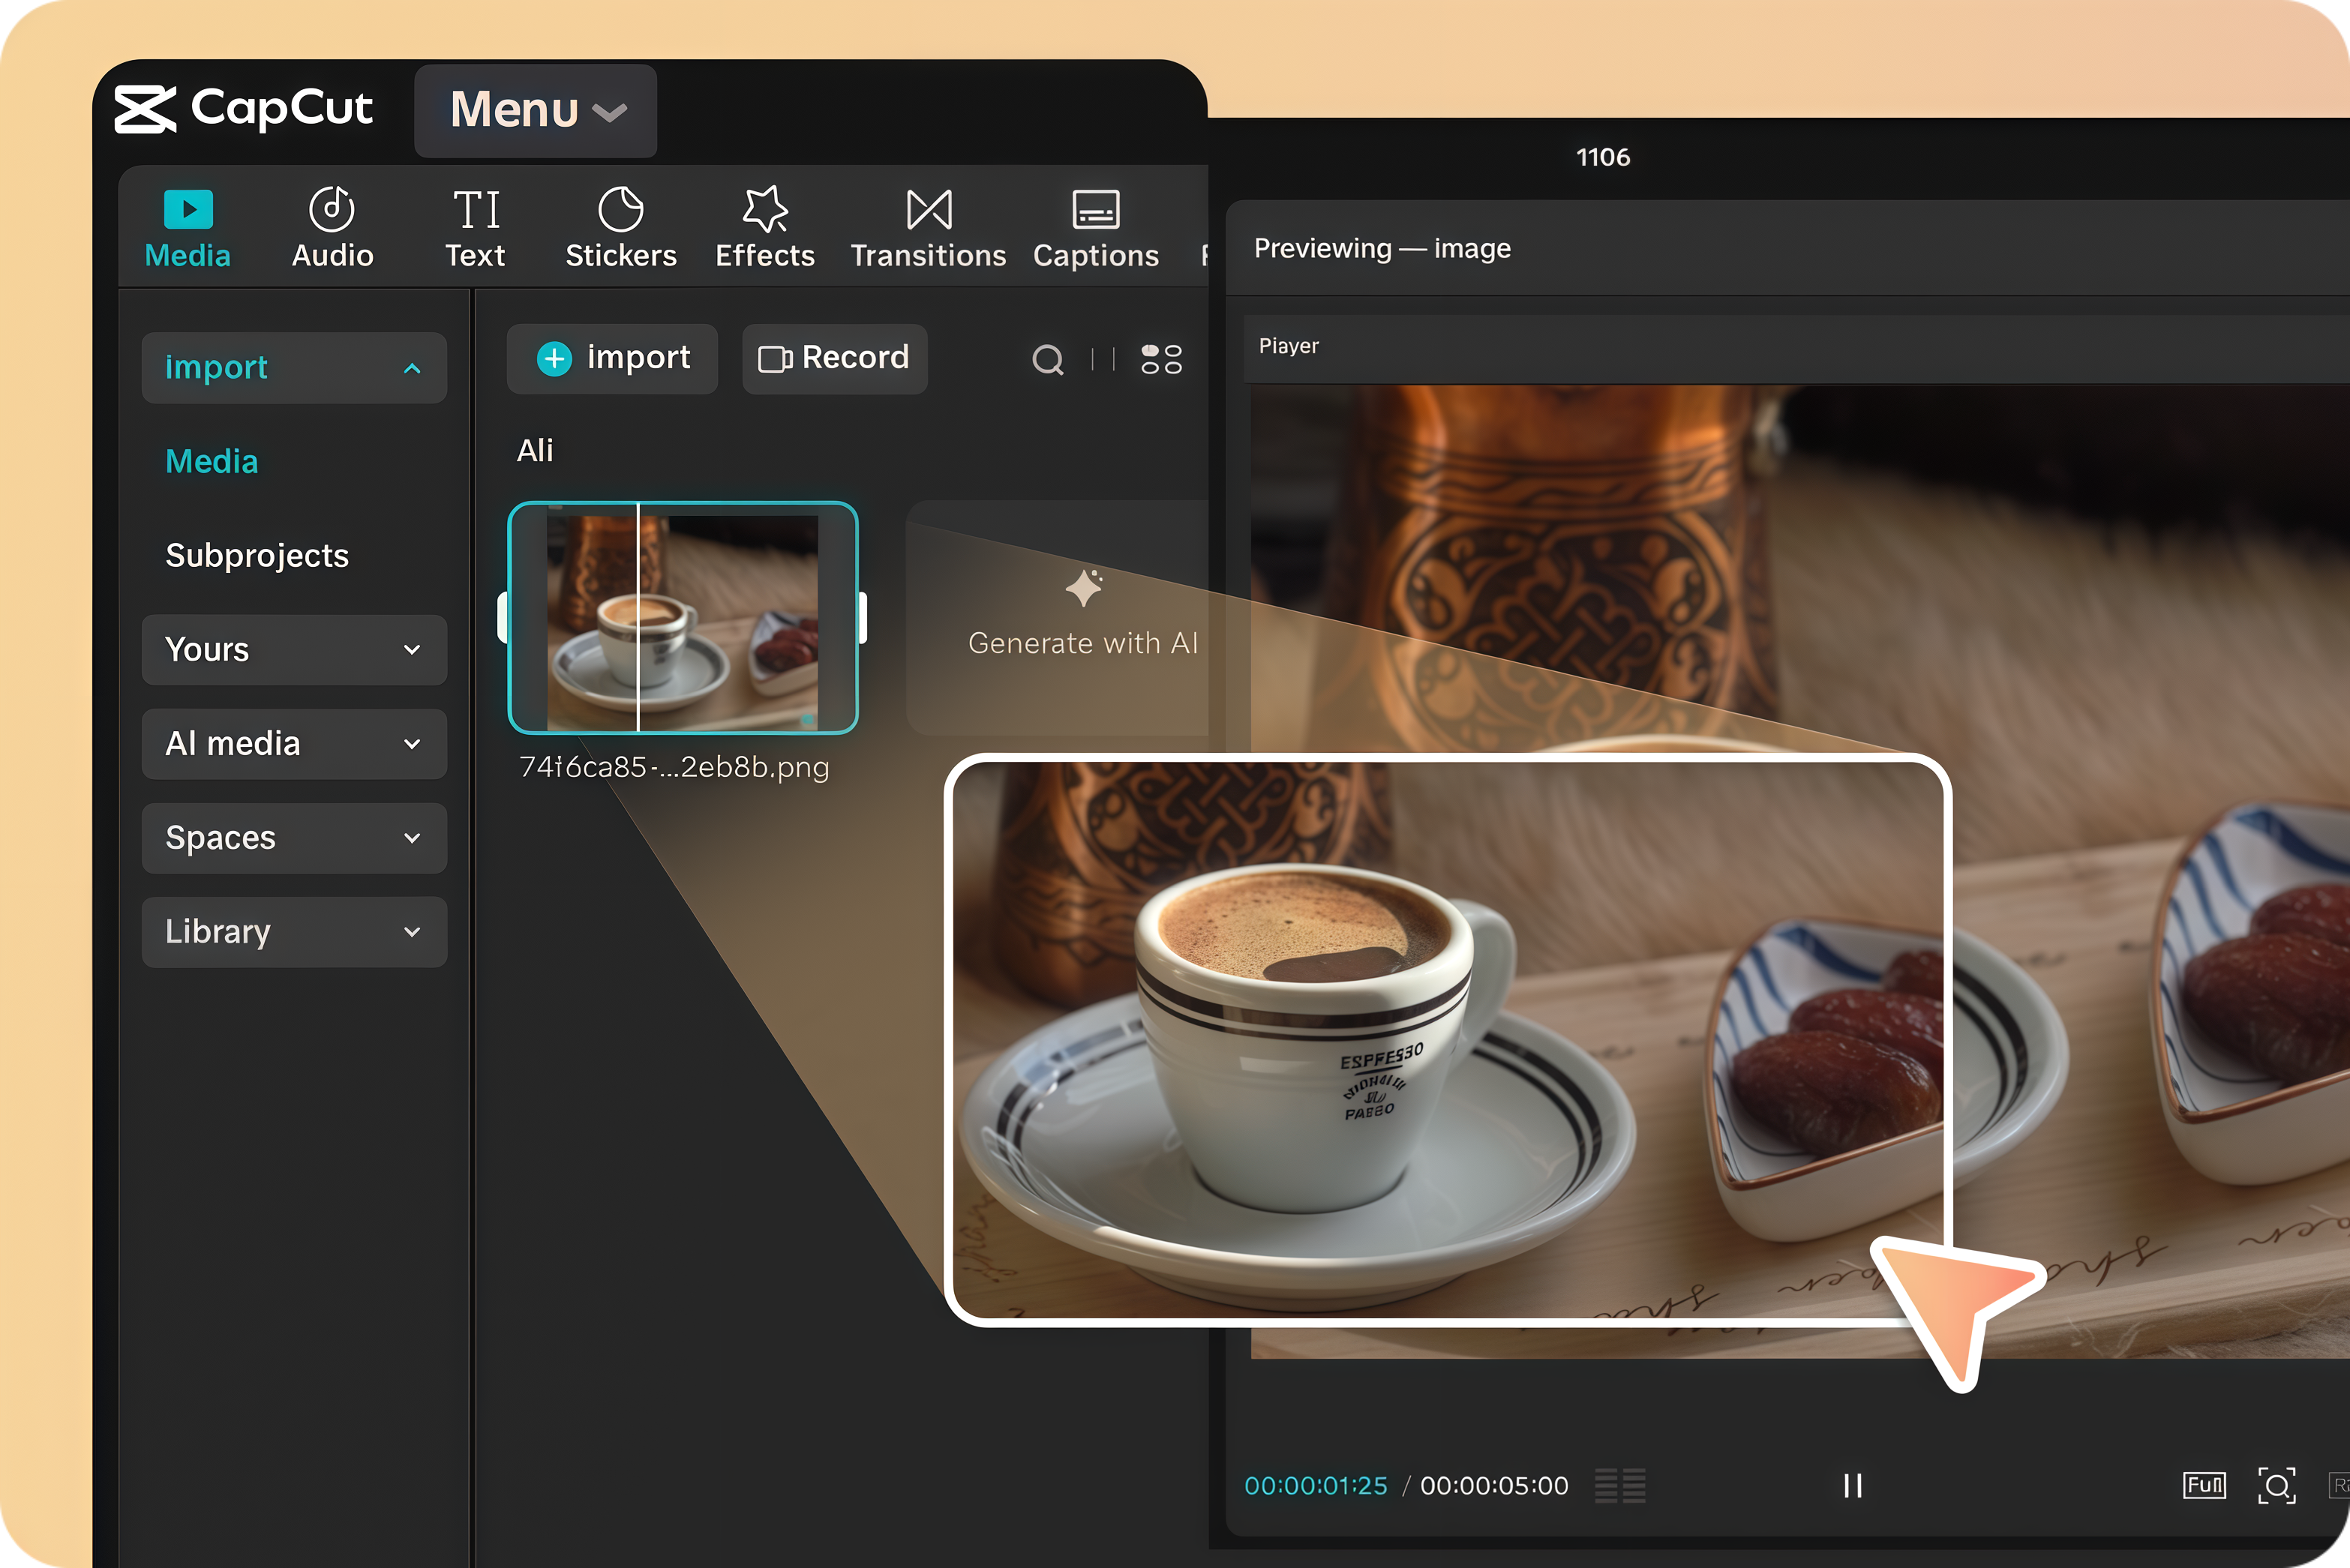Expand the Yours section

tap(294, 650)
